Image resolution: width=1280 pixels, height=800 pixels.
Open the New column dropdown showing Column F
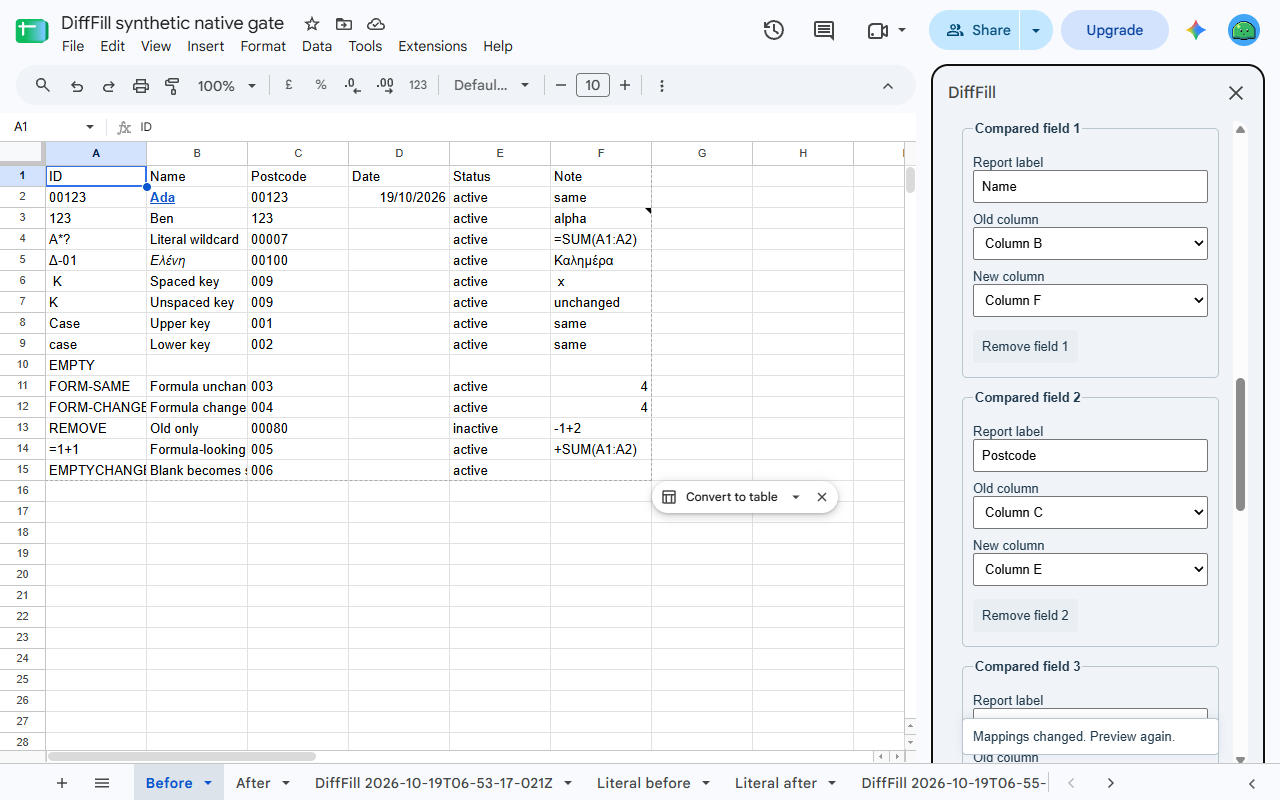point(1090,300)
